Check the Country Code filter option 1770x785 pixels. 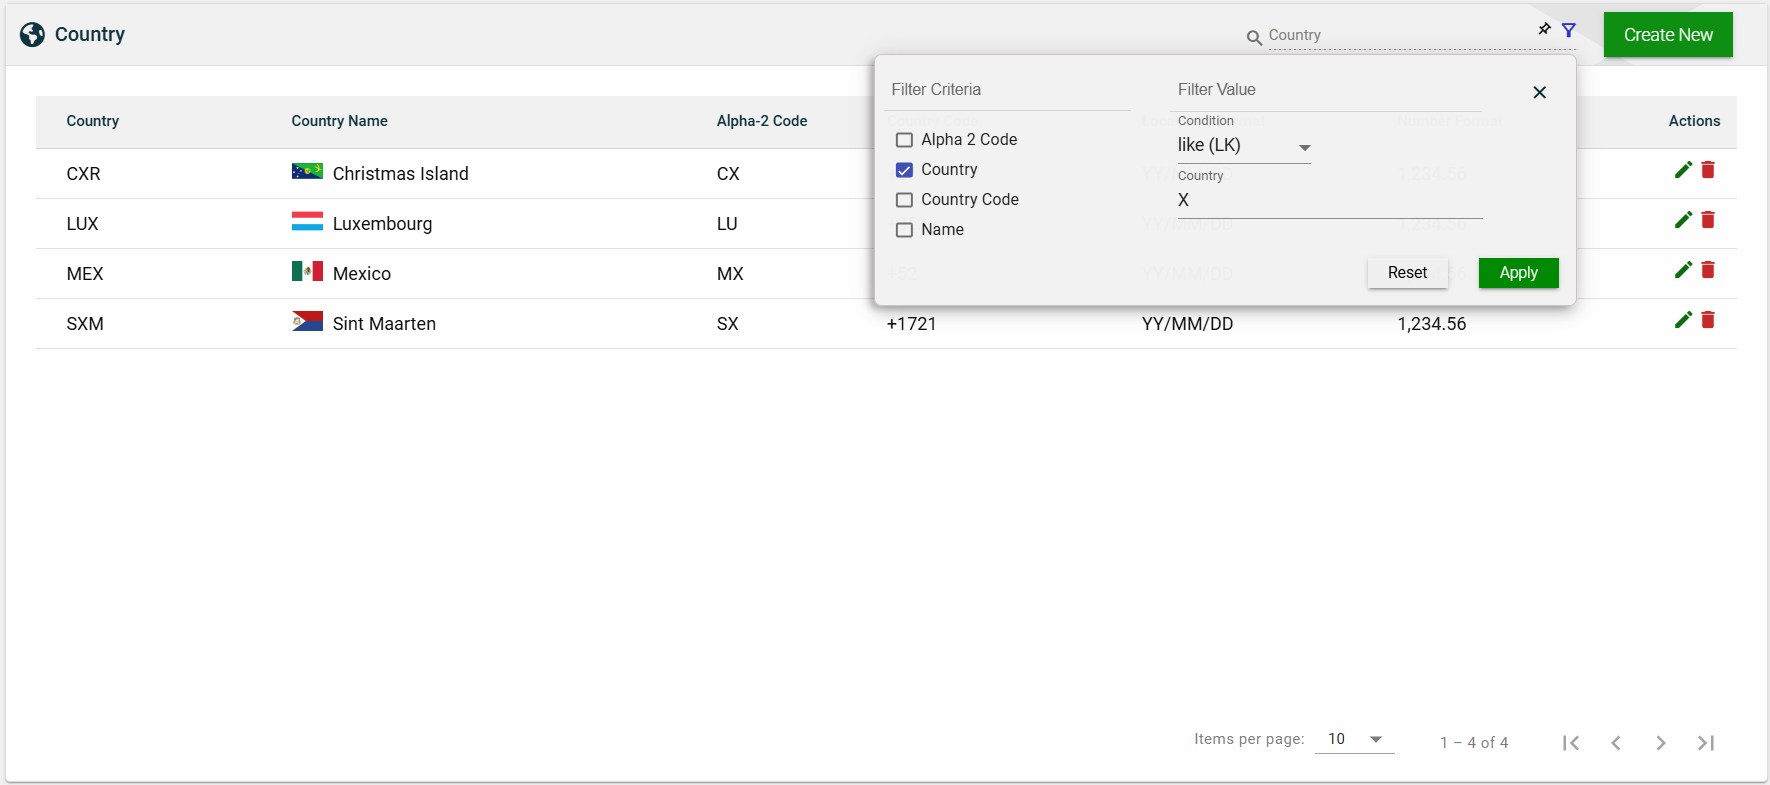pos(904,200)
